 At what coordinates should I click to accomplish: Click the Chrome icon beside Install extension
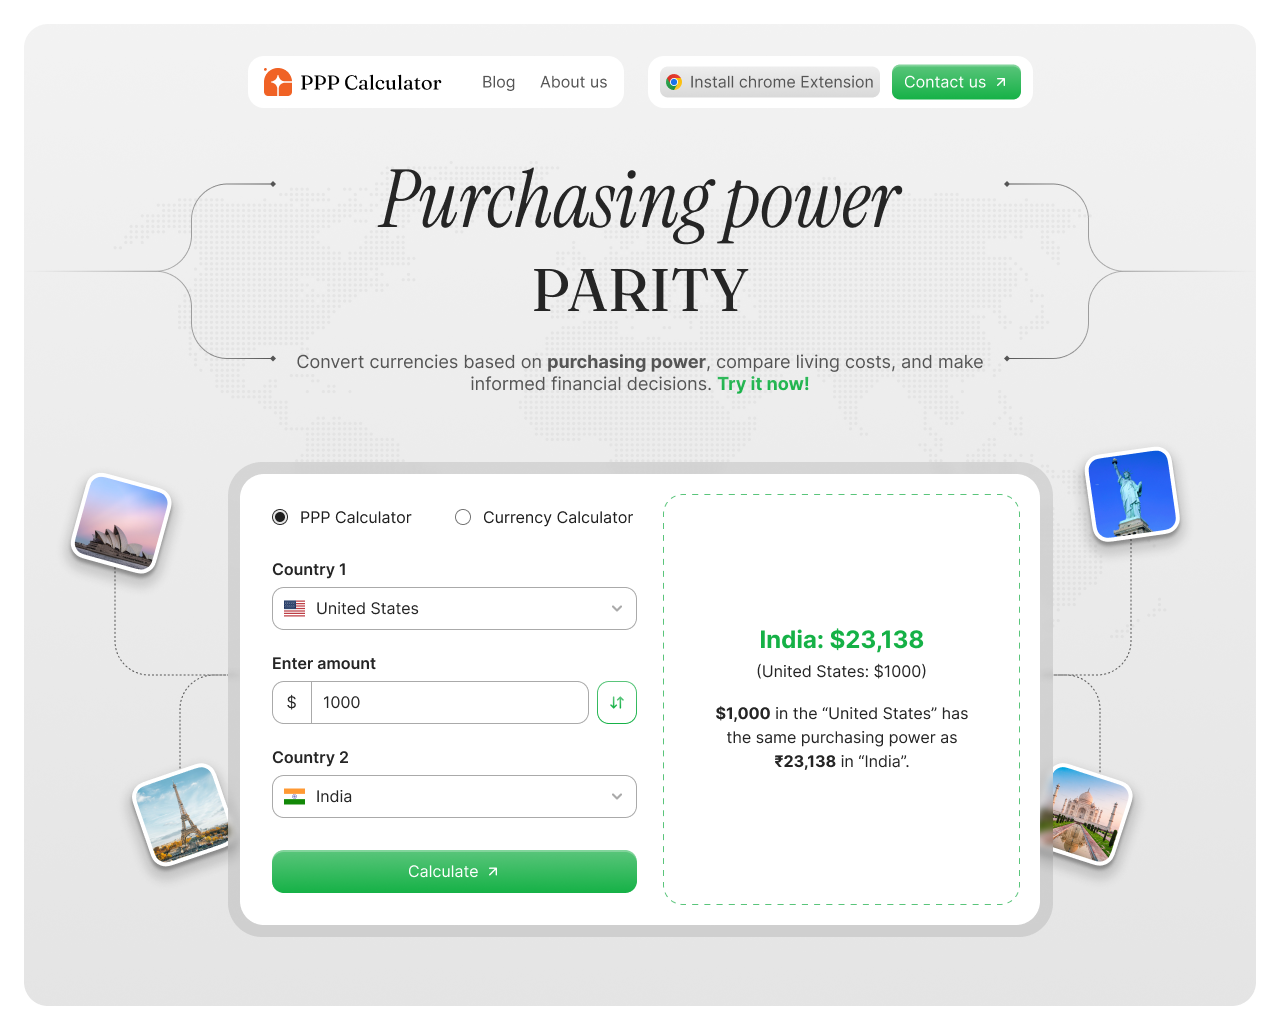tap(674, 82)
